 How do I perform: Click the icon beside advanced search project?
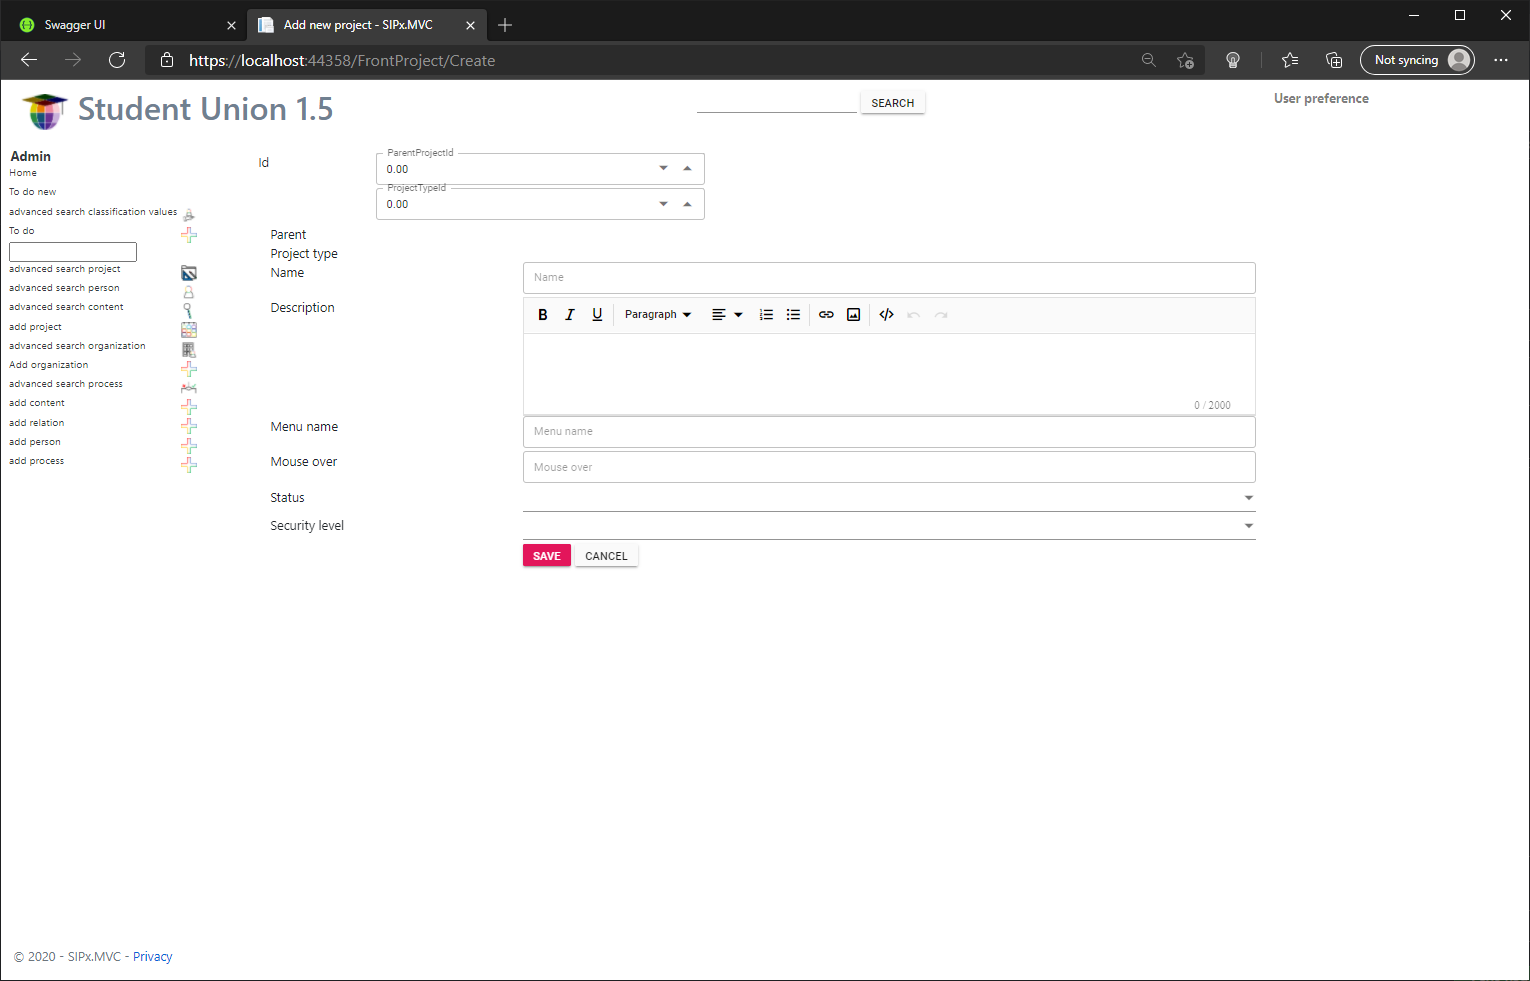pyautogui.click(x=188, y=273)
